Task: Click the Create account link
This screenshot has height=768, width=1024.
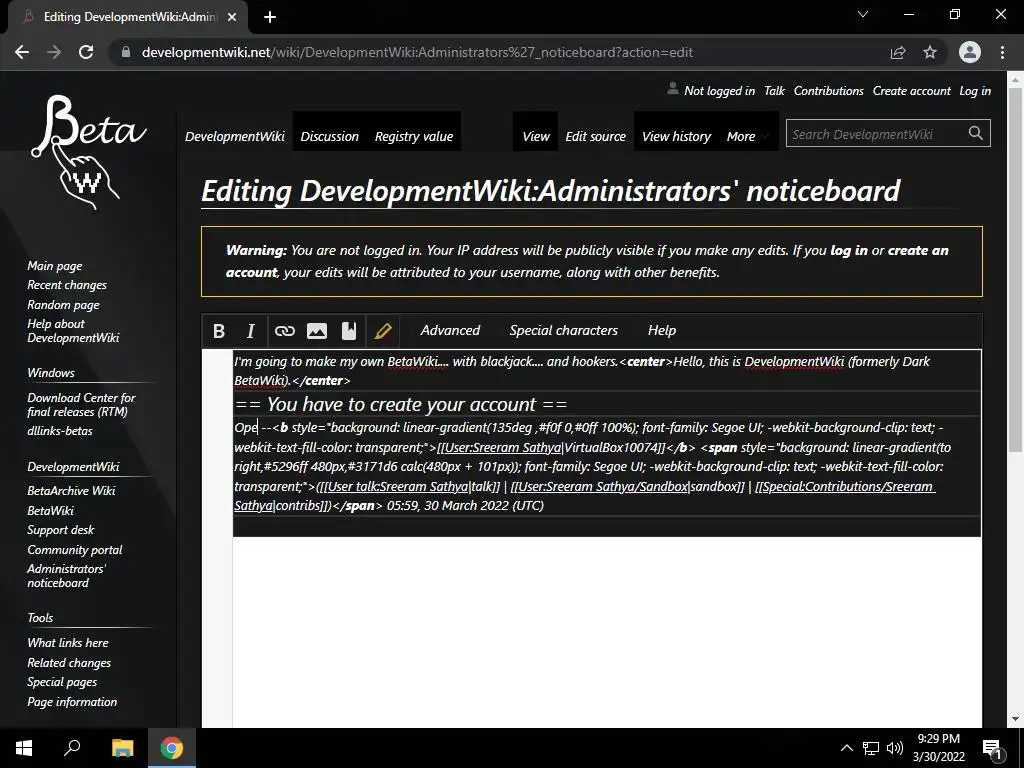Action: point(912,91)
